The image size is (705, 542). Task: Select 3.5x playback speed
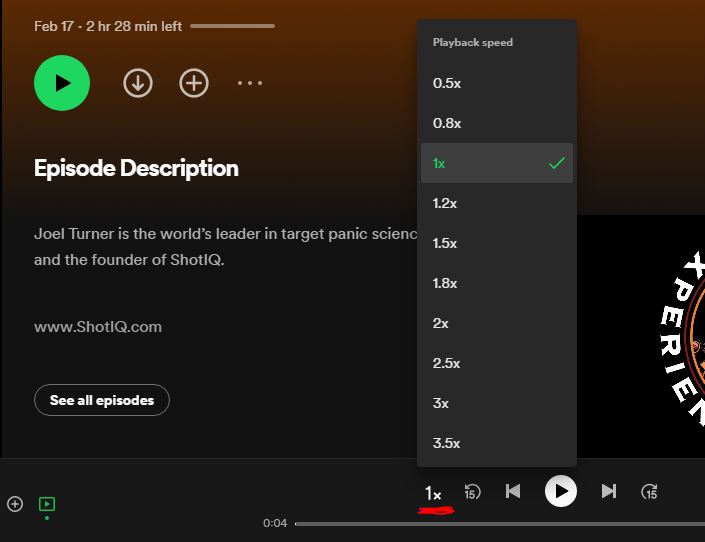pos(497,443)
